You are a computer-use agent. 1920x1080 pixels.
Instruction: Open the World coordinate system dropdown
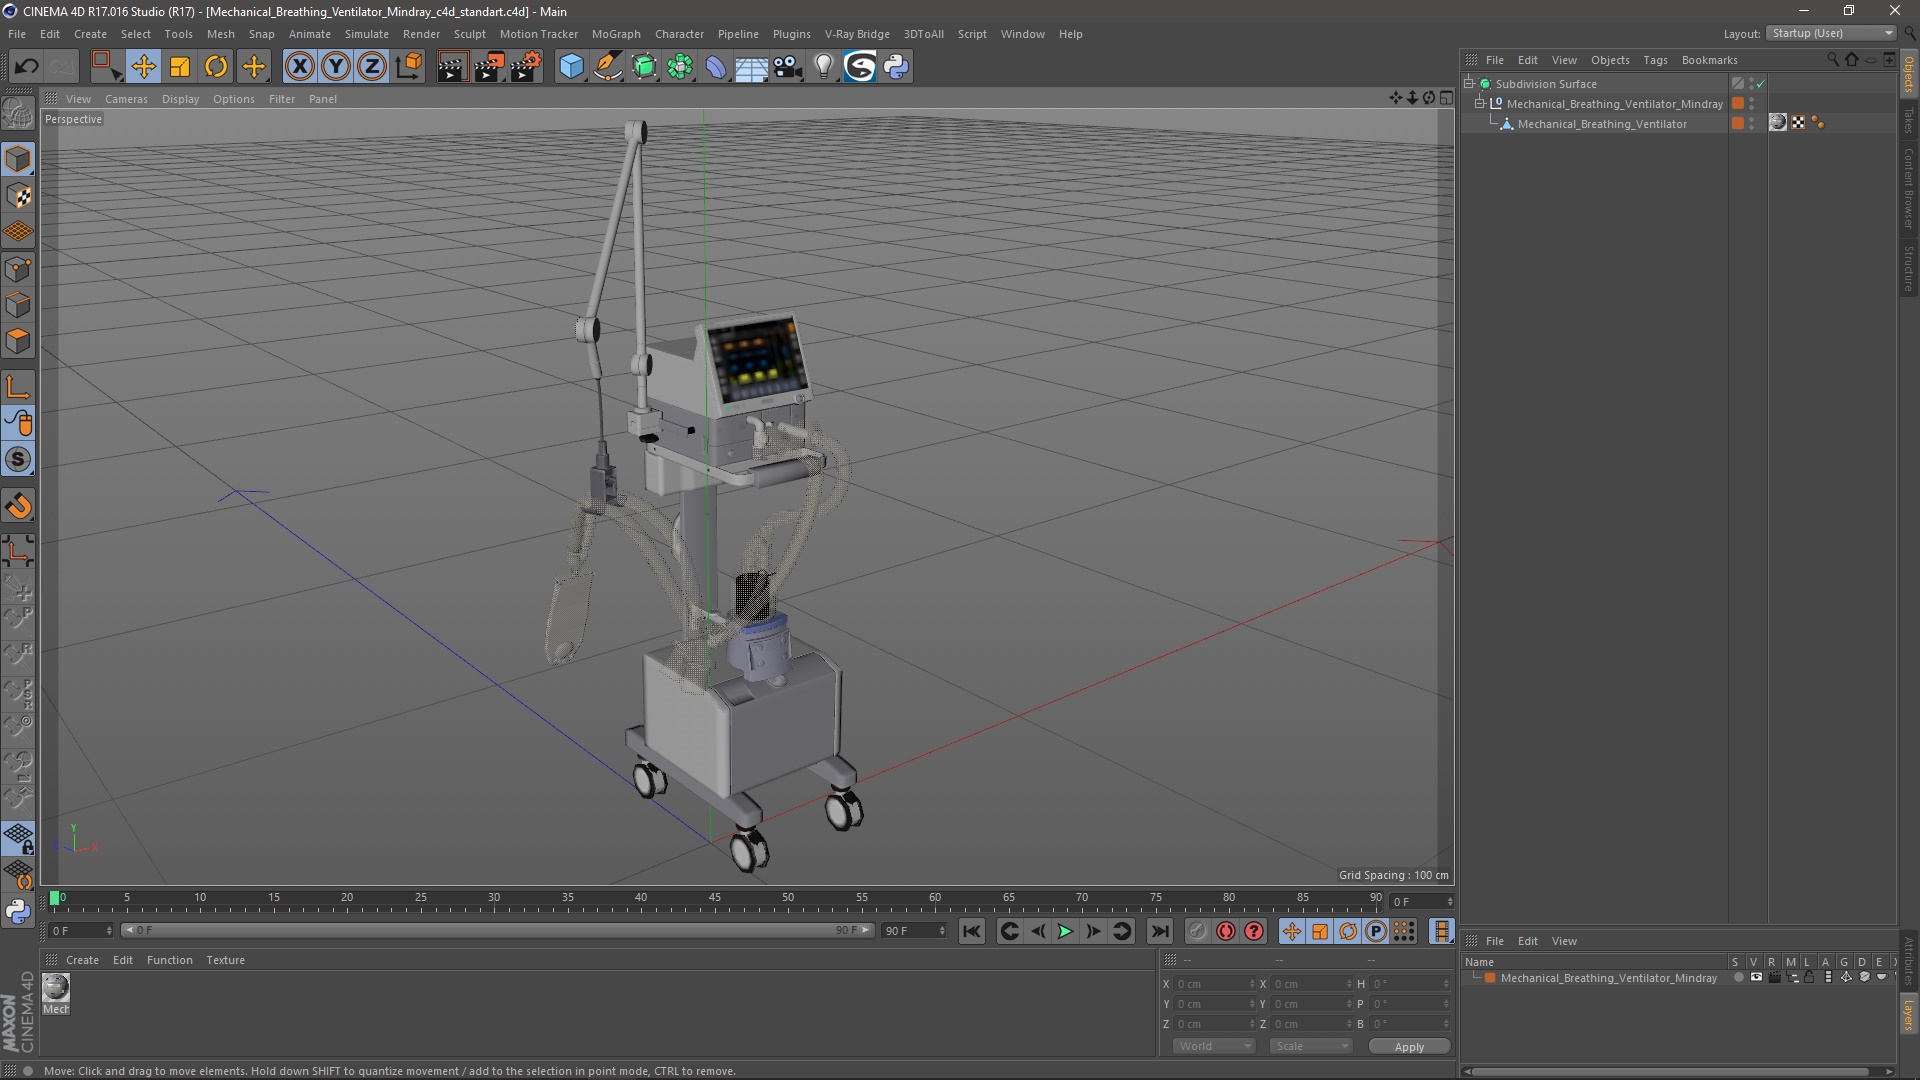pyautogui.click(x=1214, y=1046)
